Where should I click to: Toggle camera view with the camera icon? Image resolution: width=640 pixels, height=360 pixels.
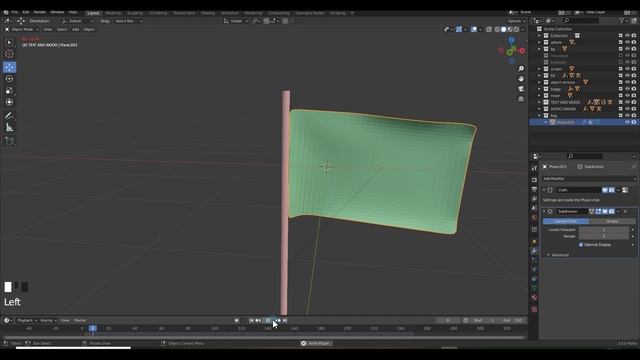point(521,89)
